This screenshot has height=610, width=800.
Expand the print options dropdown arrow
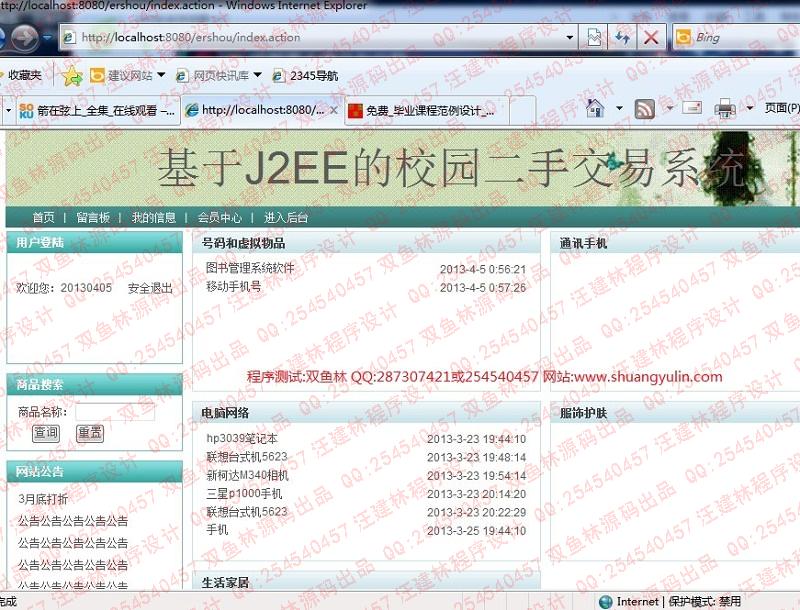click(749, 108)
